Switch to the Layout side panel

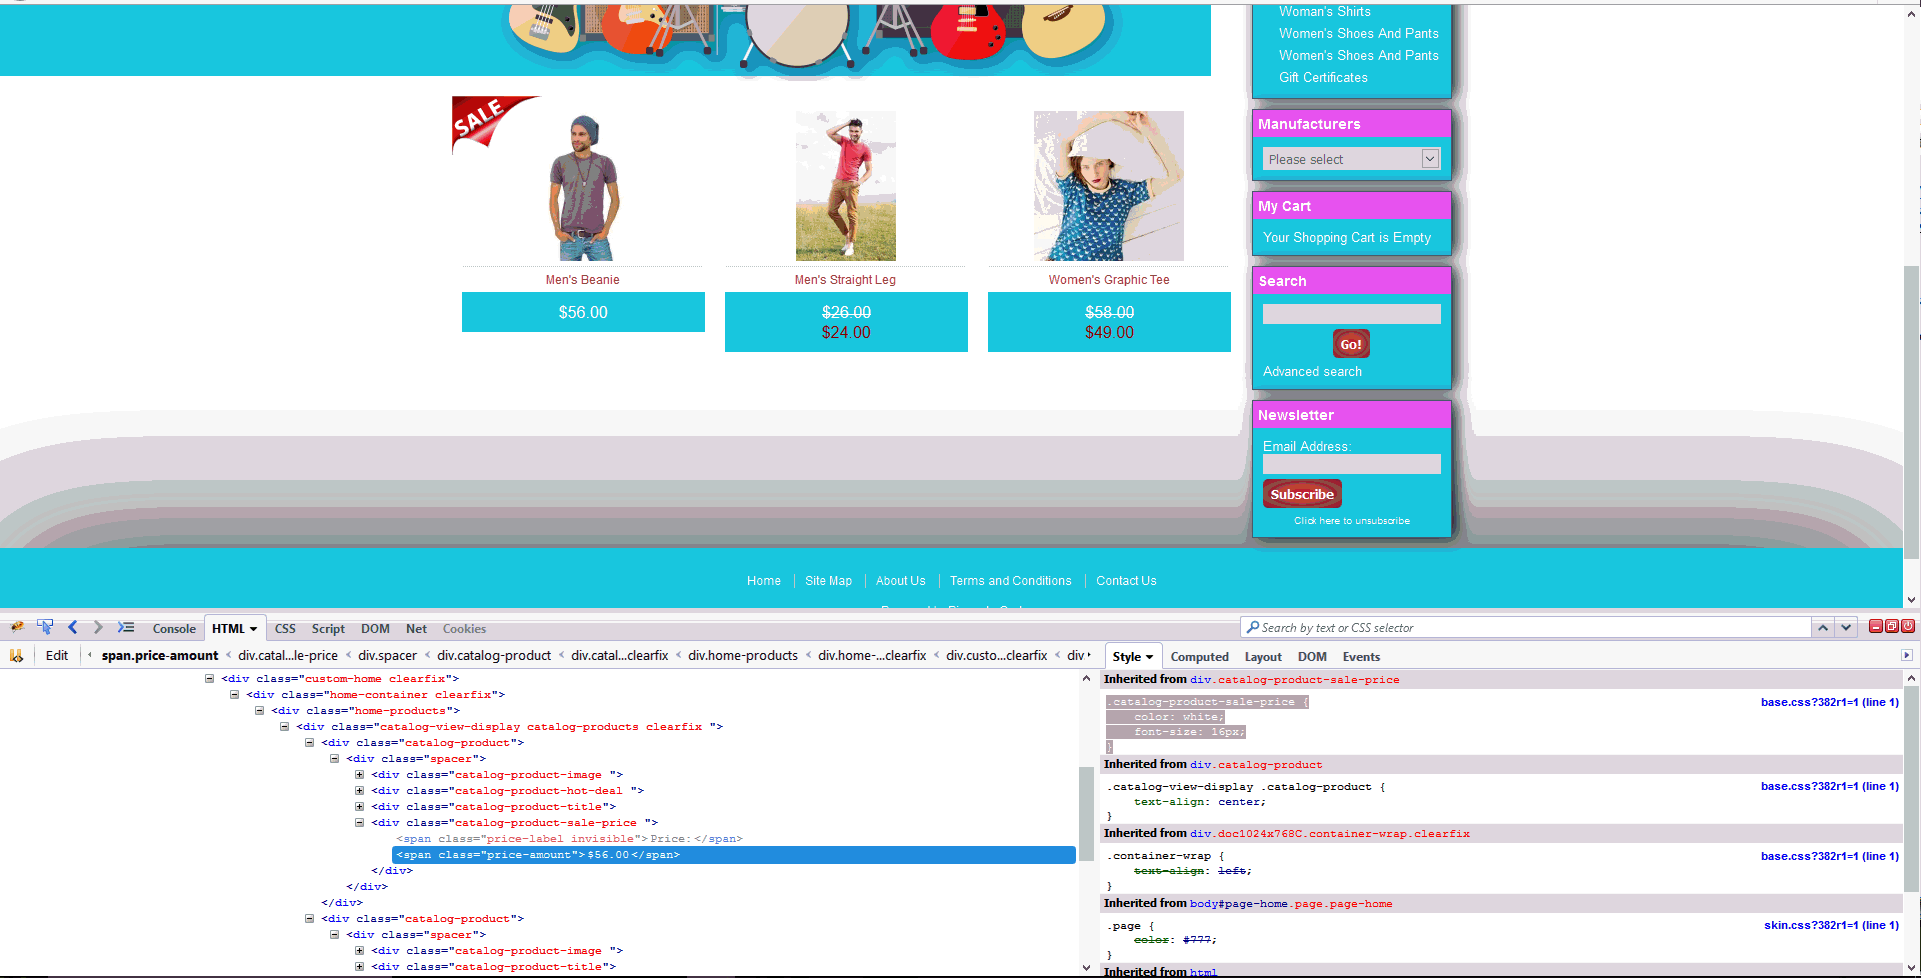[1263, 657]
